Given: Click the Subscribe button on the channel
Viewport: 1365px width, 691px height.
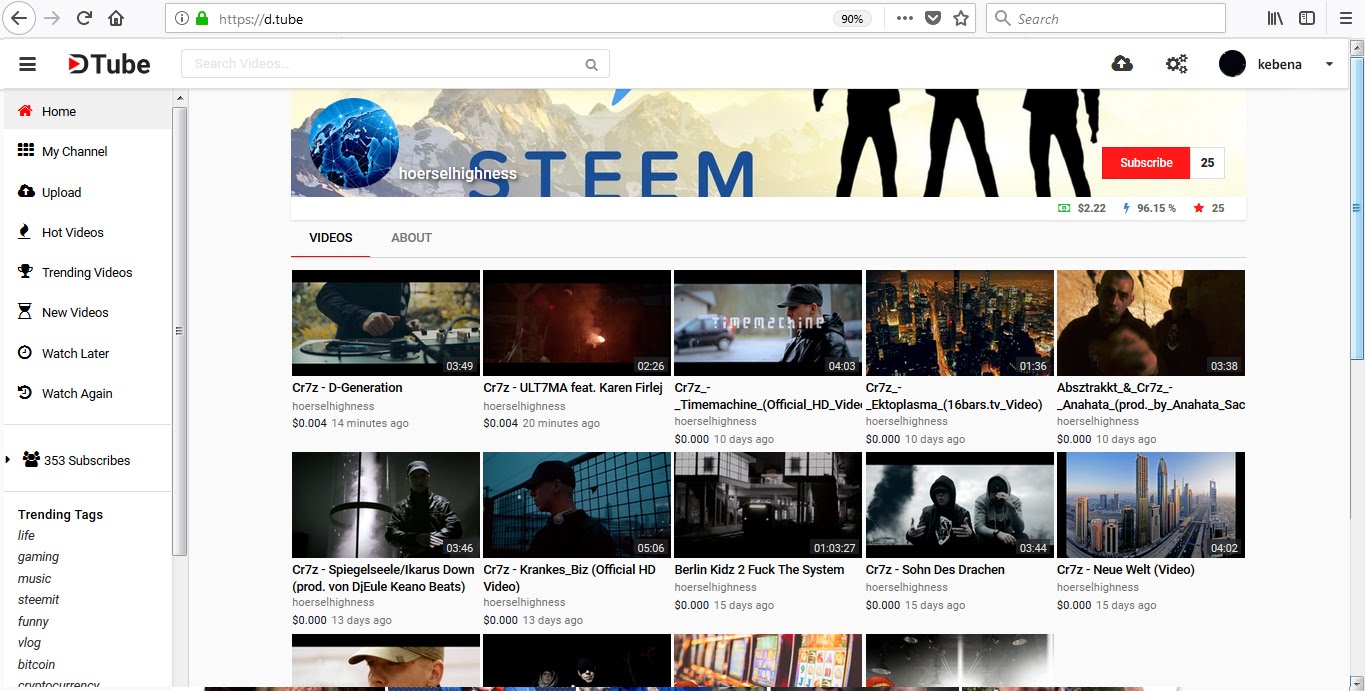Looking at the screenshot, I should (1146, 163).
